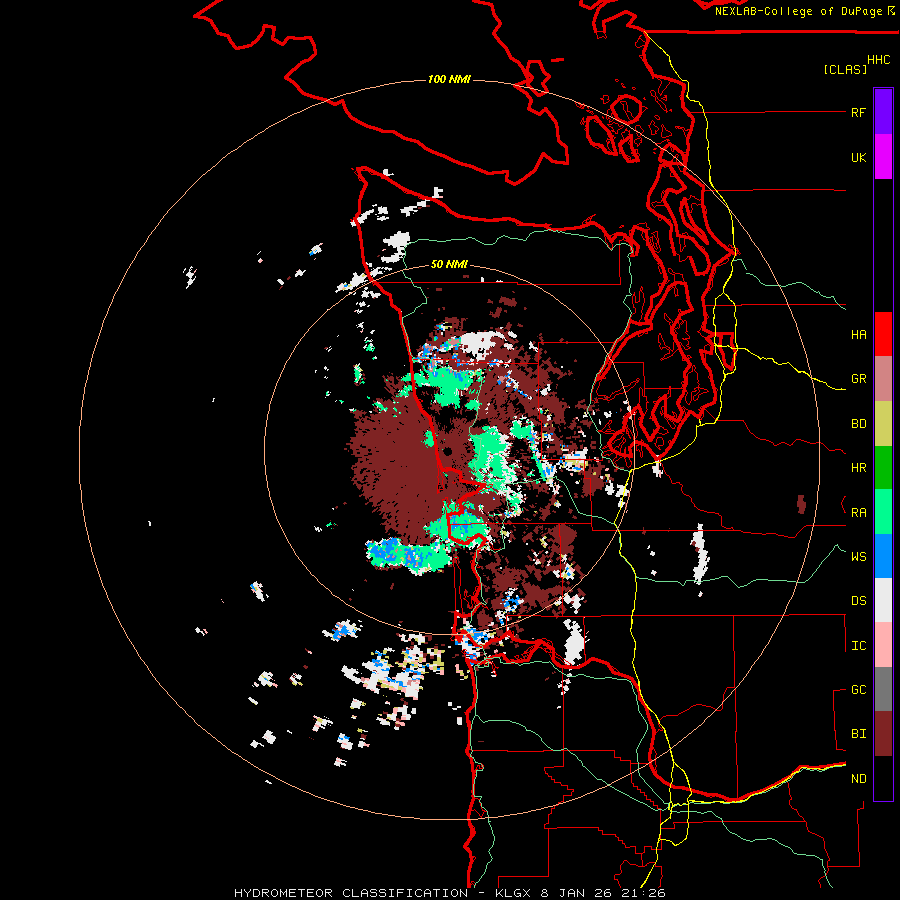The image size is (900, 900).
Task: Click the HR legend label
Action: click(x=858, y=468)
